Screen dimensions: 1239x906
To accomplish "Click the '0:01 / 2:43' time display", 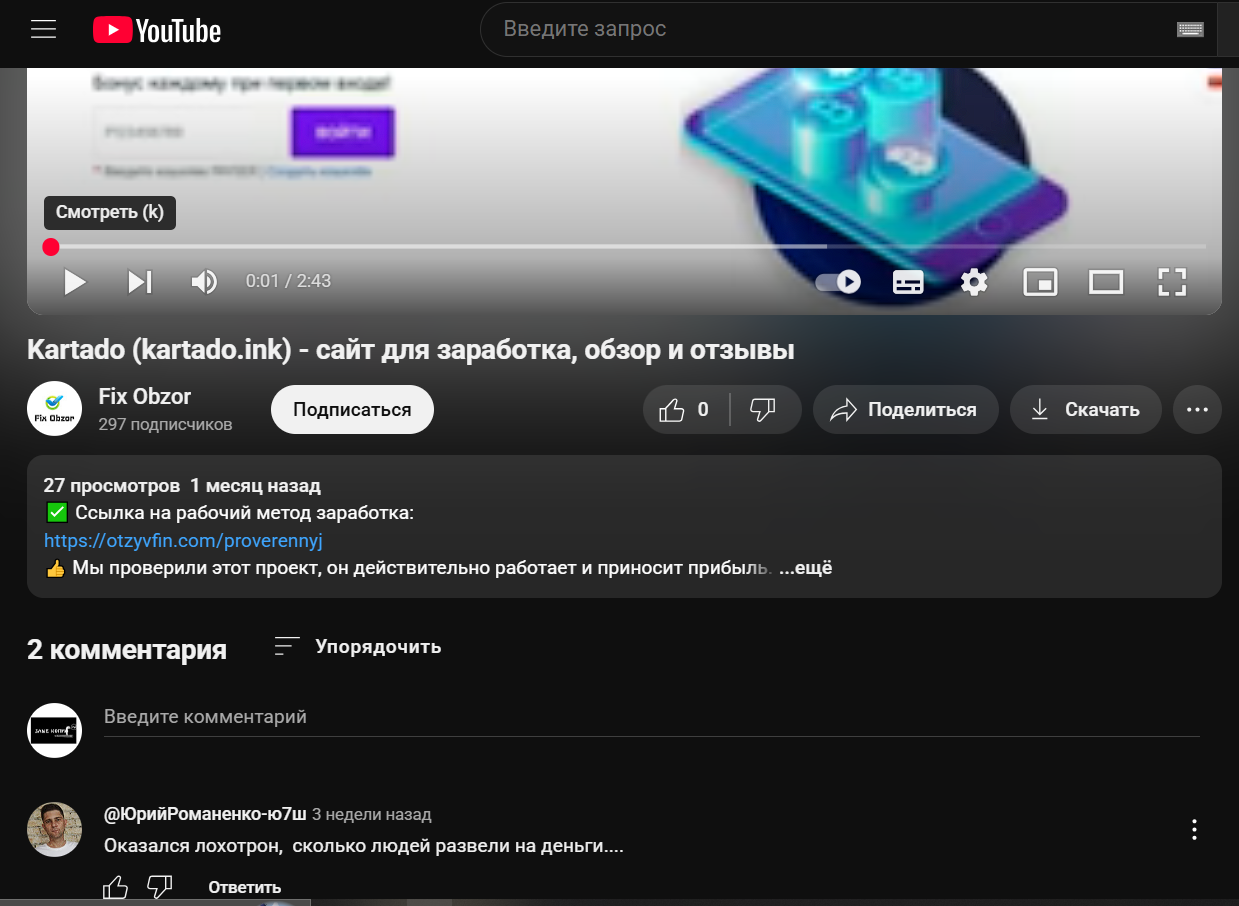I will [288, 282].
